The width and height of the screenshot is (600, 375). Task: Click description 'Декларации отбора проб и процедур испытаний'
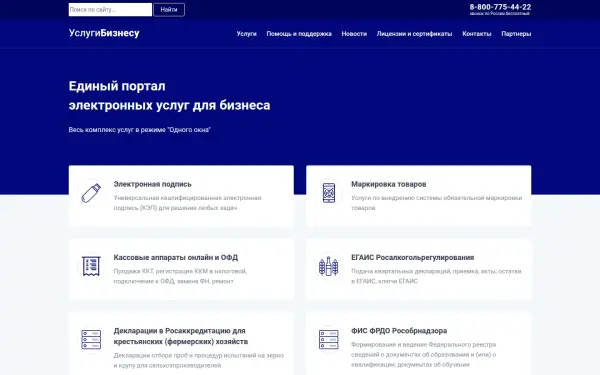tap(199, 360)
